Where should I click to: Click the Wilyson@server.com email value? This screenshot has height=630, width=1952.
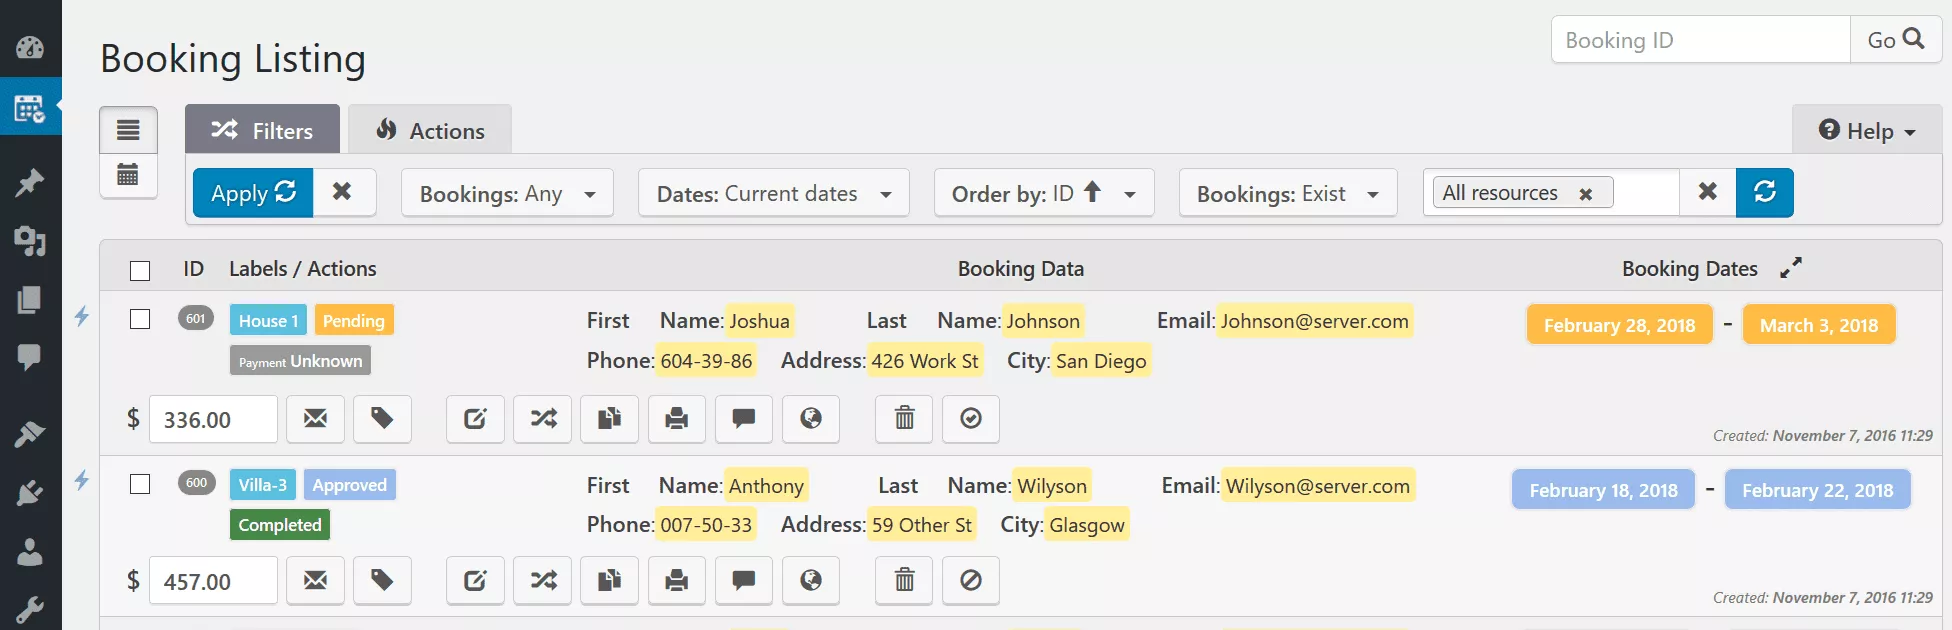[1318, 486]
